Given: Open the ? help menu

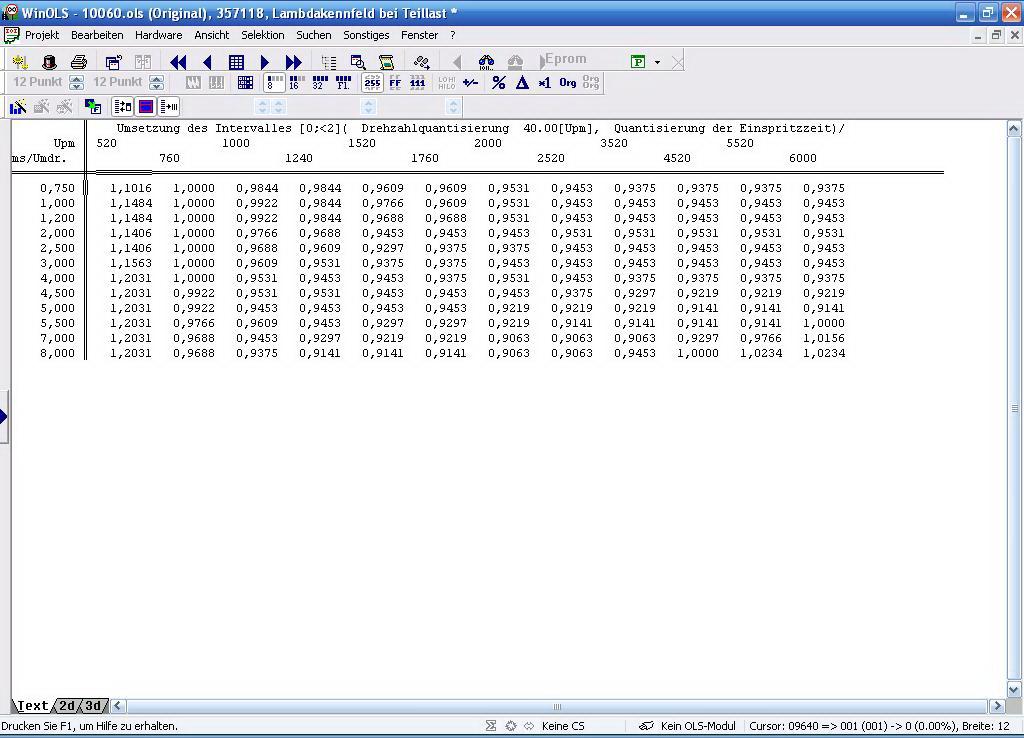Looking at the screenshot, I should tap(453, 35).
